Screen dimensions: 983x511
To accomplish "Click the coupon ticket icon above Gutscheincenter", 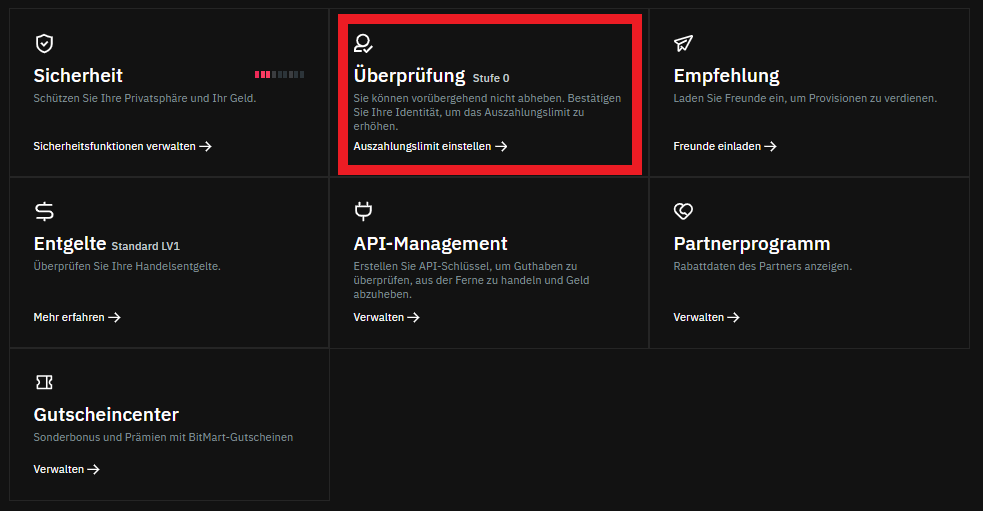I will click(x=43, y=382).
